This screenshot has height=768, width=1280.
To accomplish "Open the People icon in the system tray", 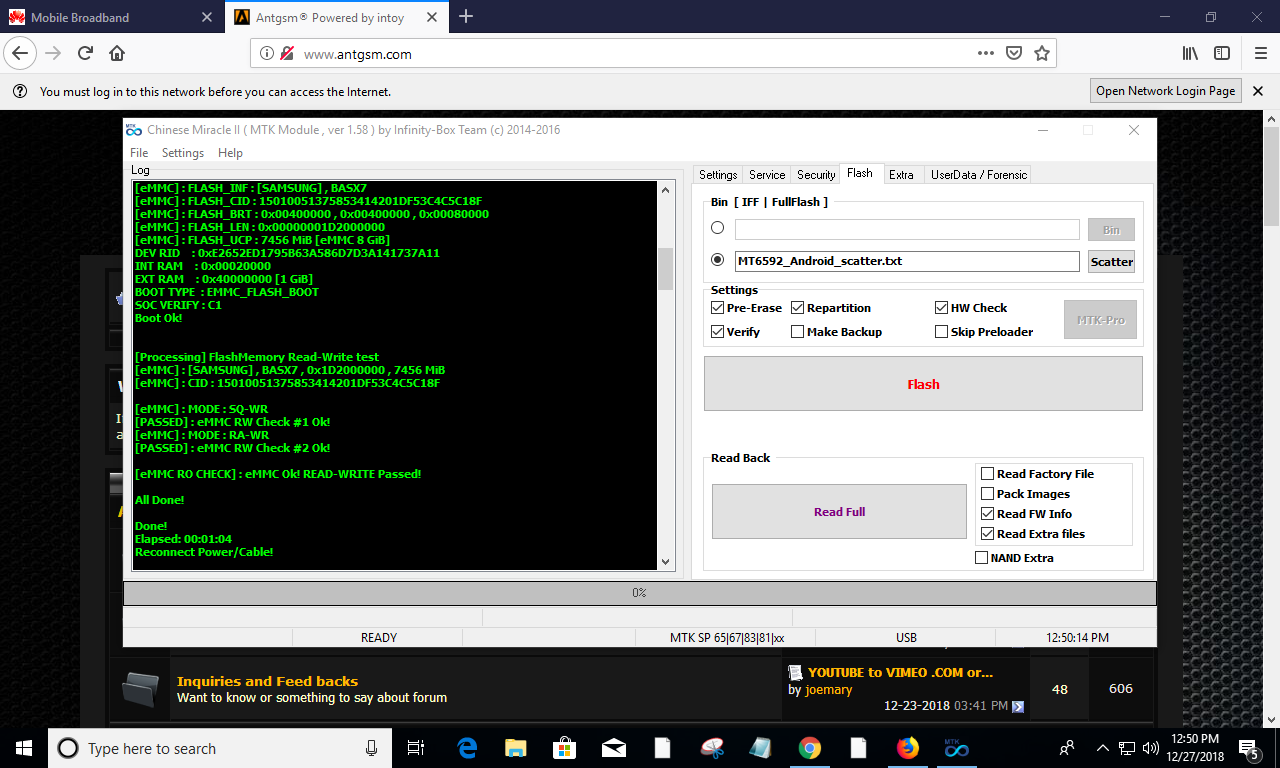I will coord(1067,748).
